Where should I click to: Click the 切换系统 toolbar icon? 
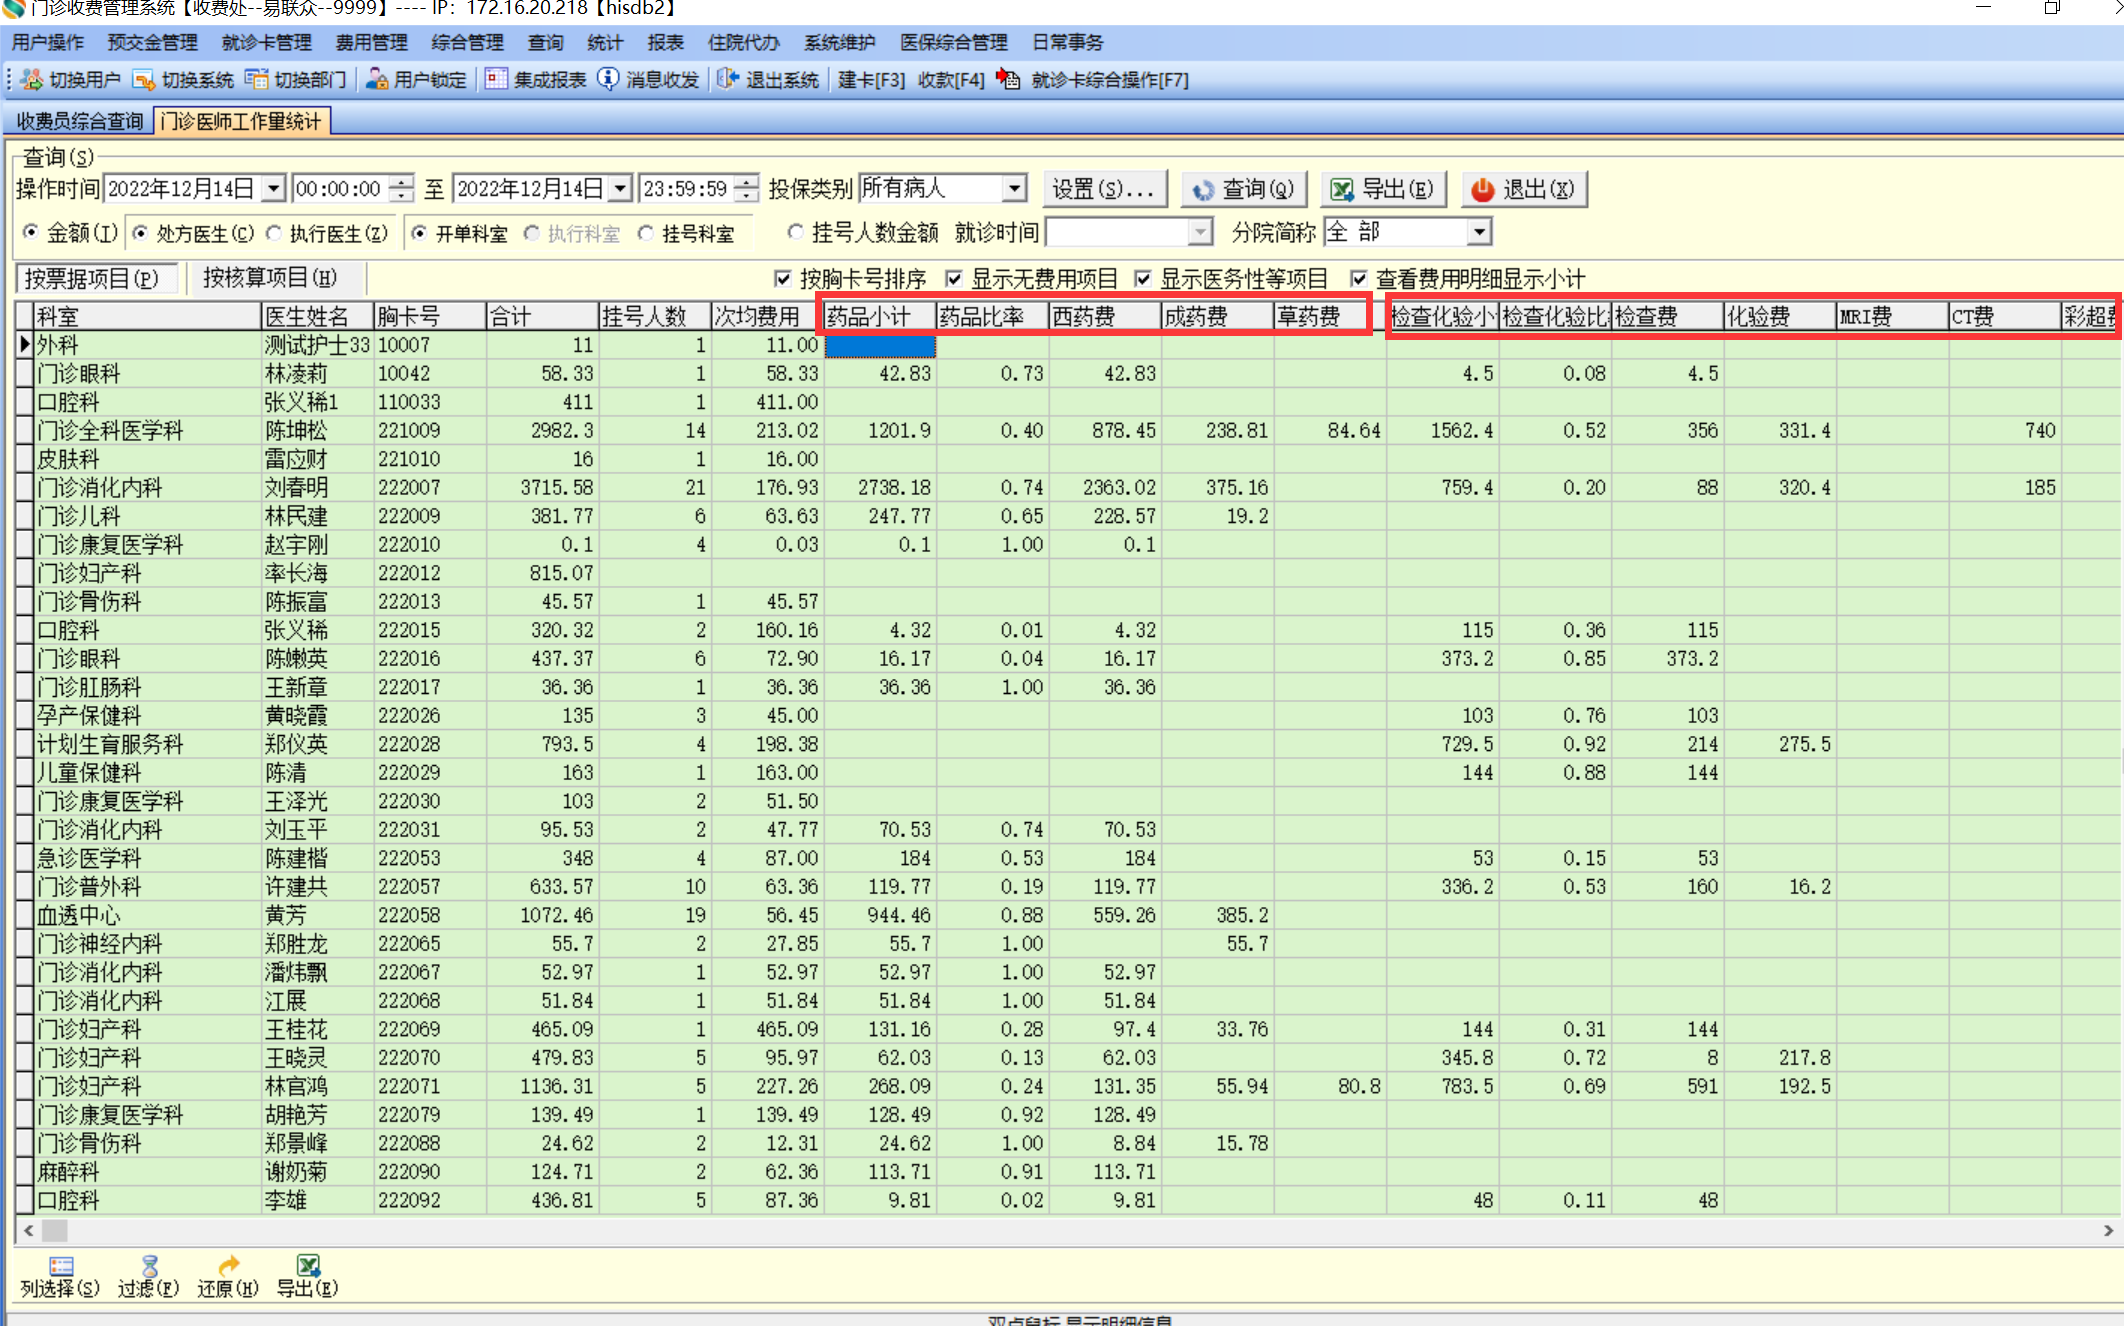(x=144, y=80)
